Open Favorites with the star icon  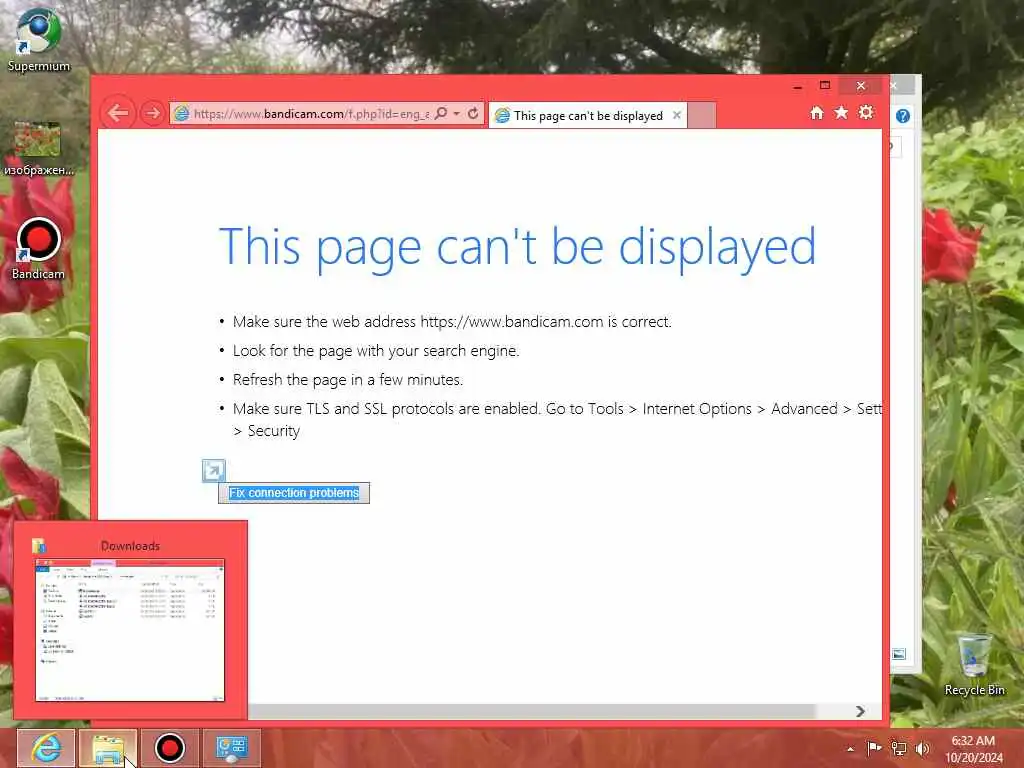pos(841,113)
